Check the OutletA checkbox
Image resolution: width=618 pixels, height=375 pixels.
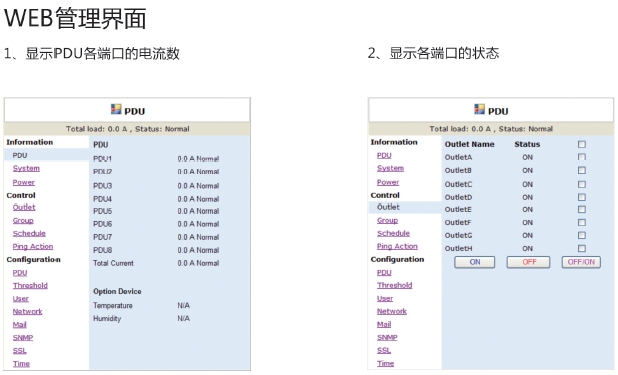(x=582, y=157)
